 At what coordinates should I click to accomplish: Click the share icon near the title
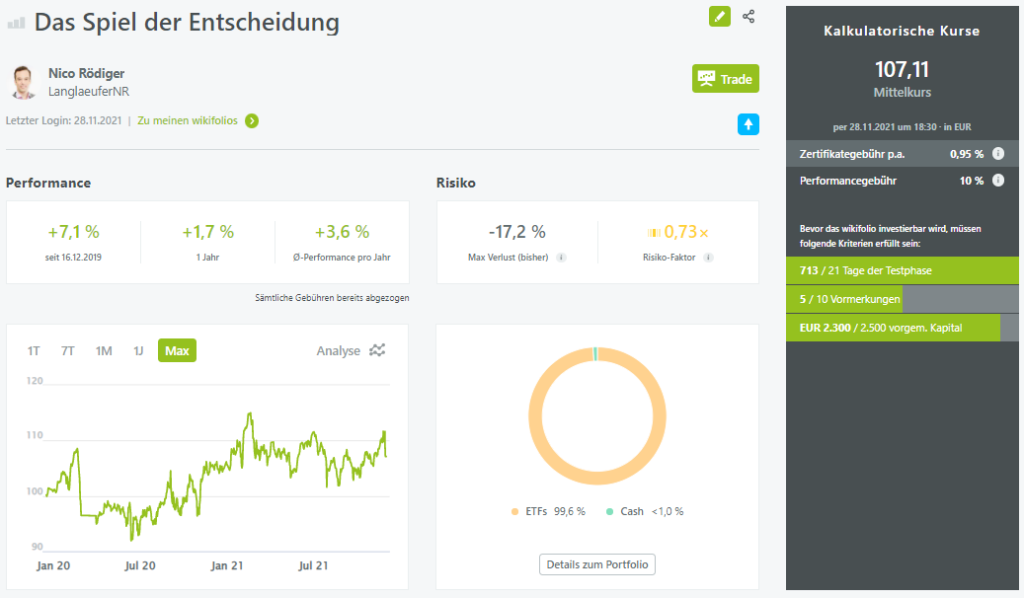(x=749, y=16)
